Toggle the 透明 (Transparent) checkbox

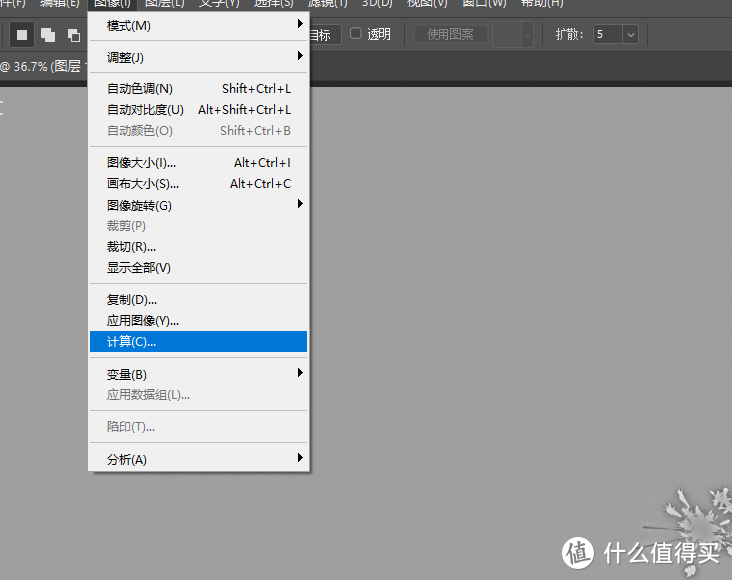[355, 34]
